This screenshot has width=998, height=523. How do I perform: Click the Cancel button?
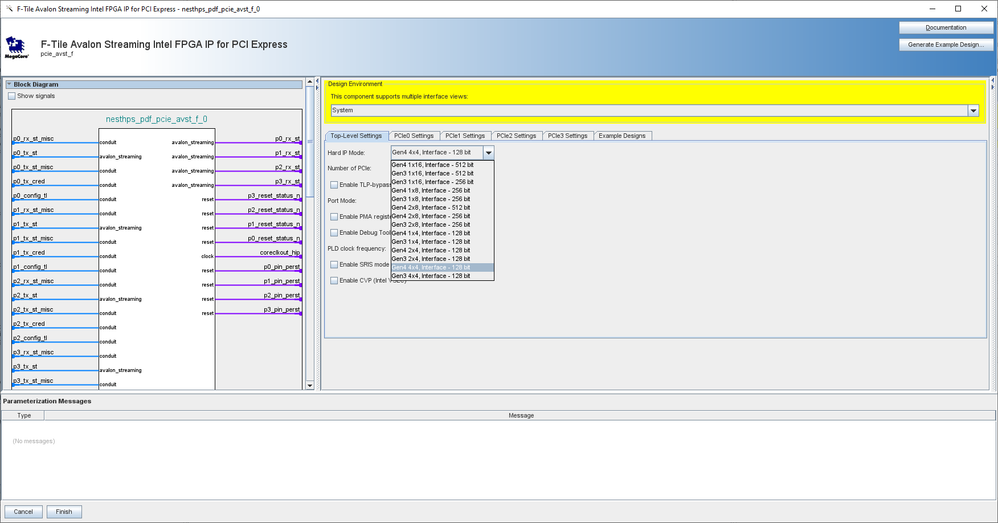tap(24, 512)
